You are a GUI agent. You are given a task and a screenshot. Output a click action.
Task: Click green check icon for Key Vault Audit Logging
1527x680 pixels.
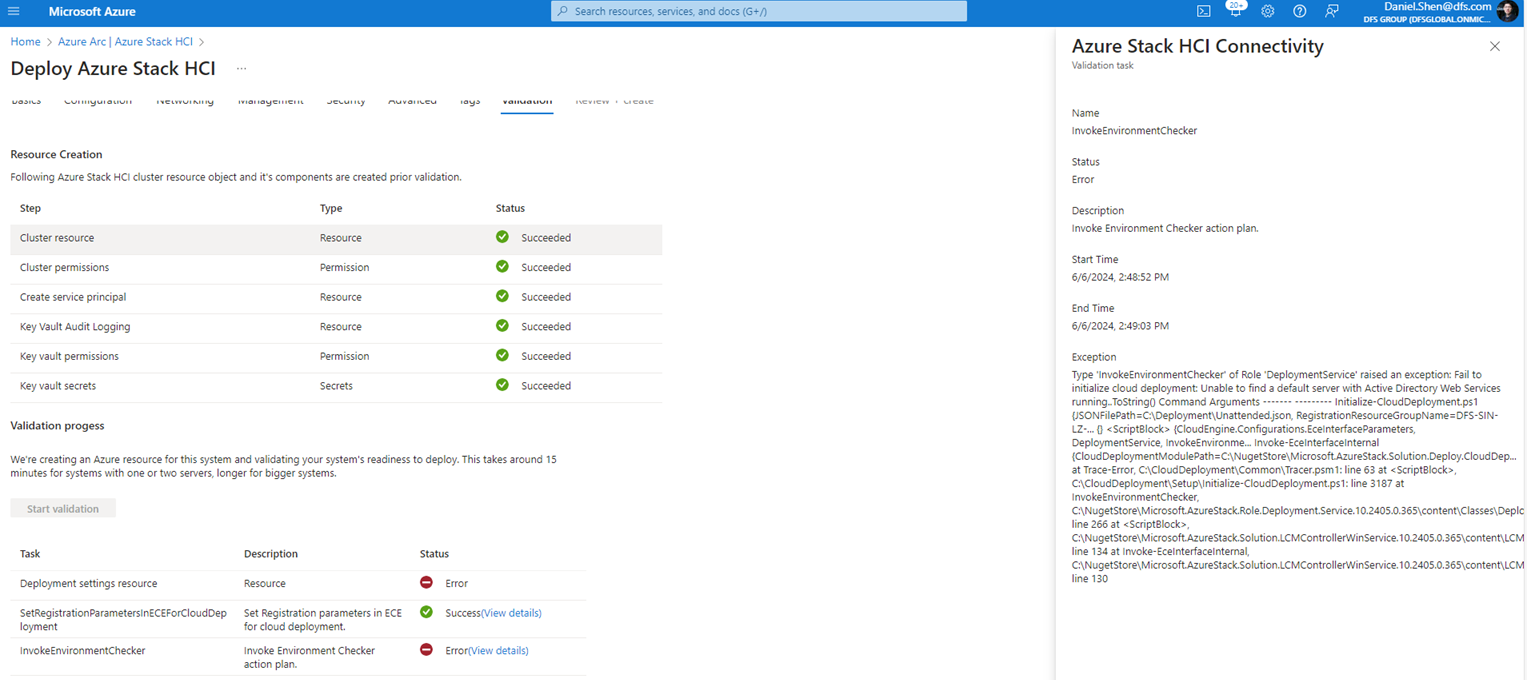point(502,326)
